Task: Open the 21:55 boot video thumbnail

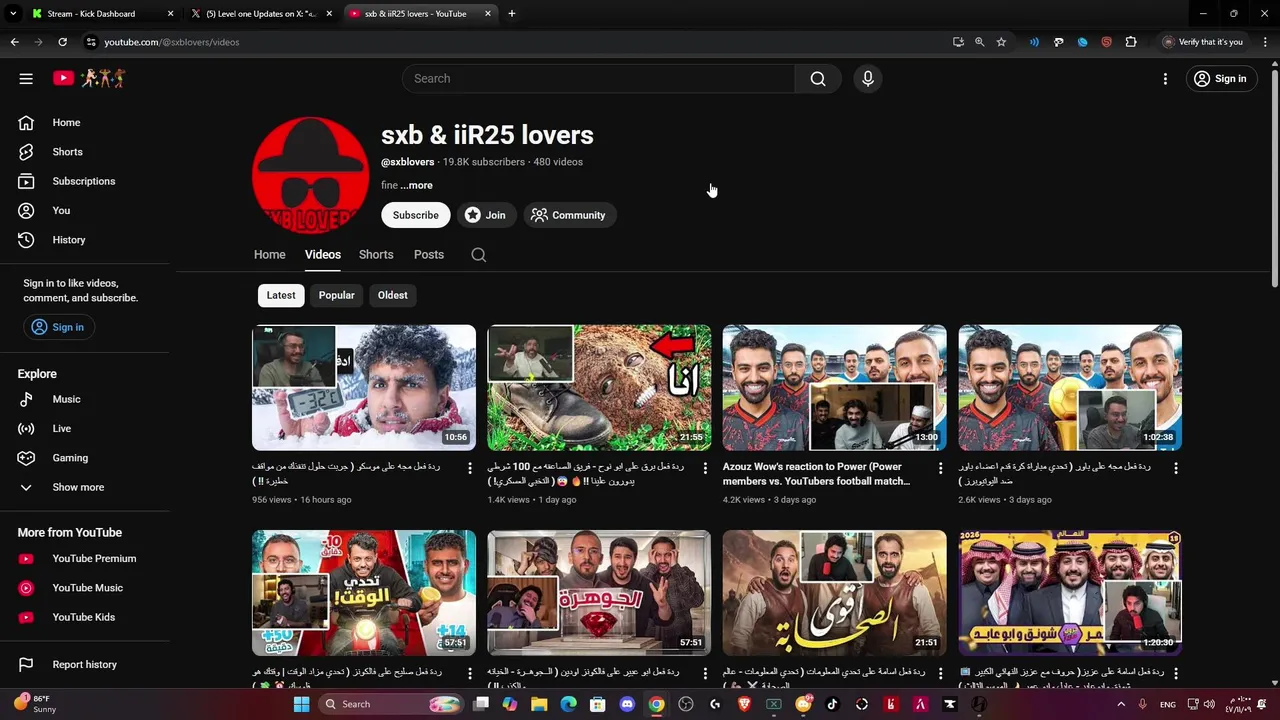Action: point(599,387)
